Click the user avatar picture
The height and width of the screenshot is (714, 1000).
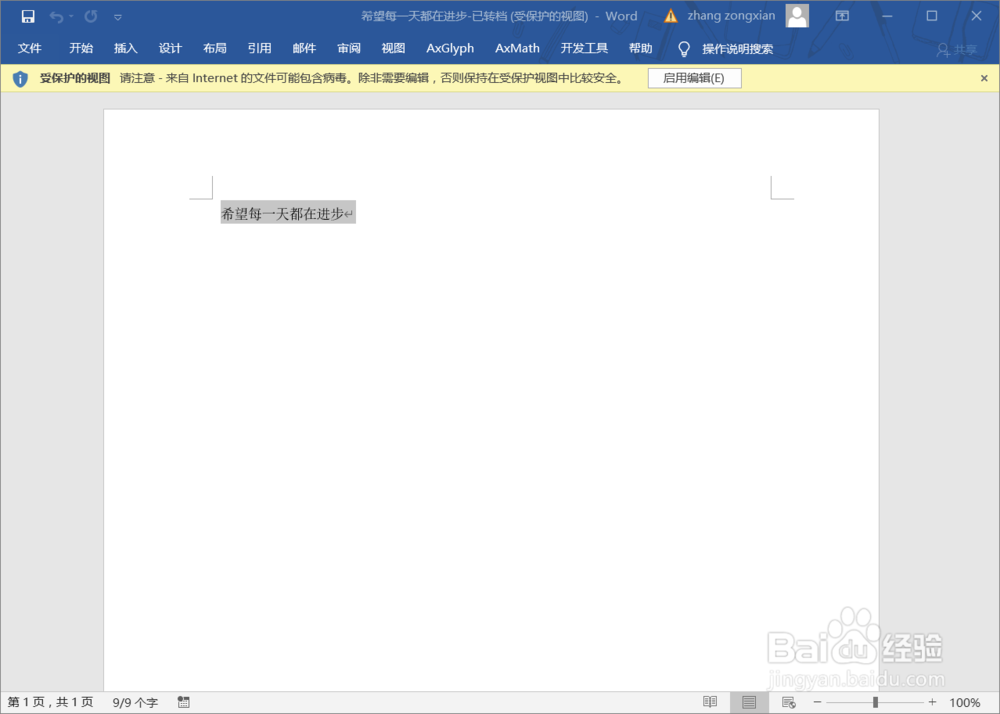pyautogui.click(x=797, y=16)
